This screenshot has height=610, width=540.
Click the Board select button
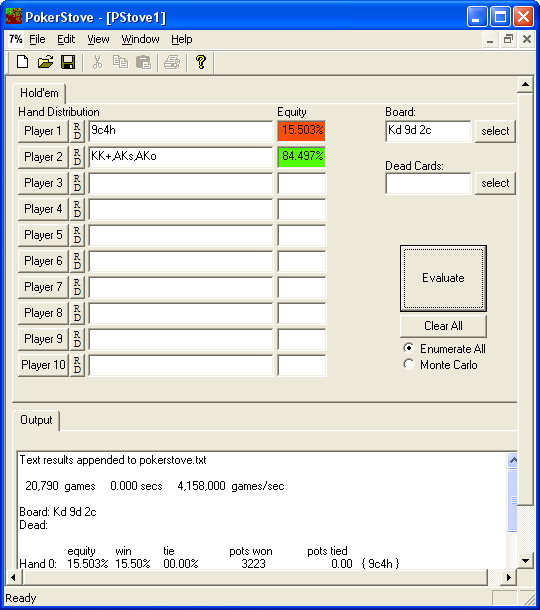pos(495,131)
